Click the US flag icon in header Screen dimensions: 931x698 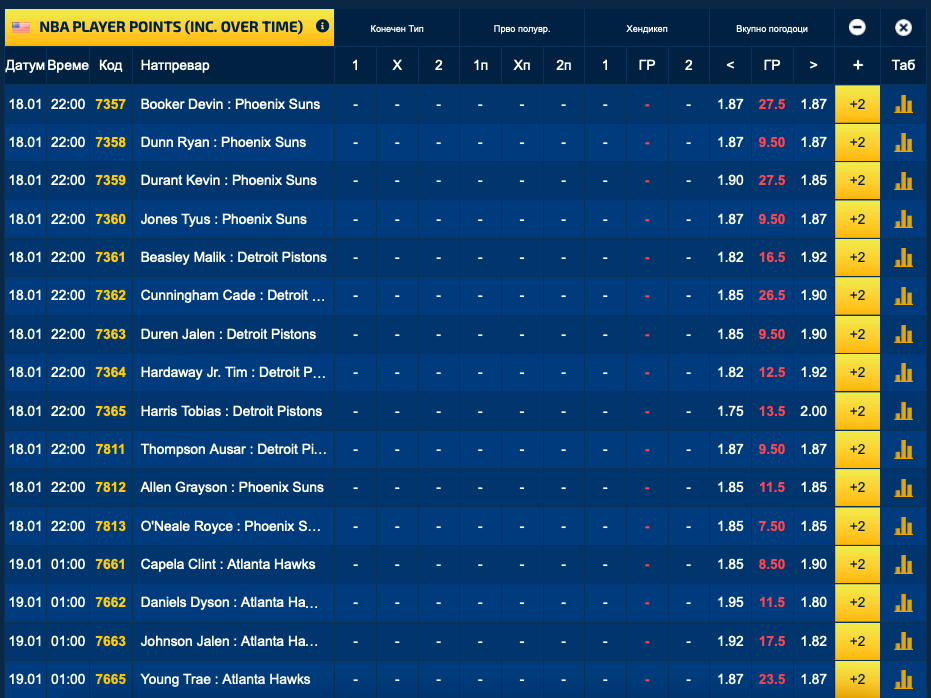(x=21, y=27)
